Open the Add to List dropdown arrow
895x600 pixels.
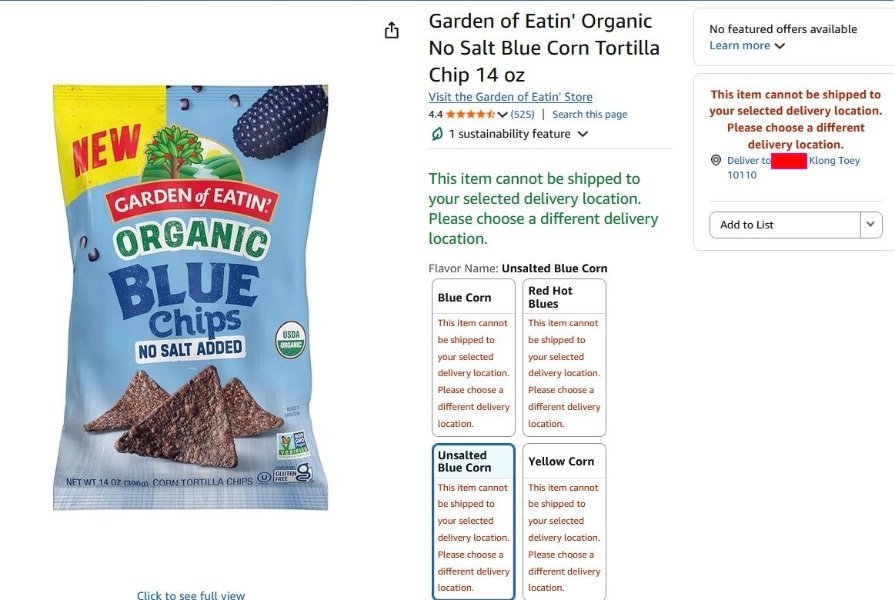[x=870, y=224]
